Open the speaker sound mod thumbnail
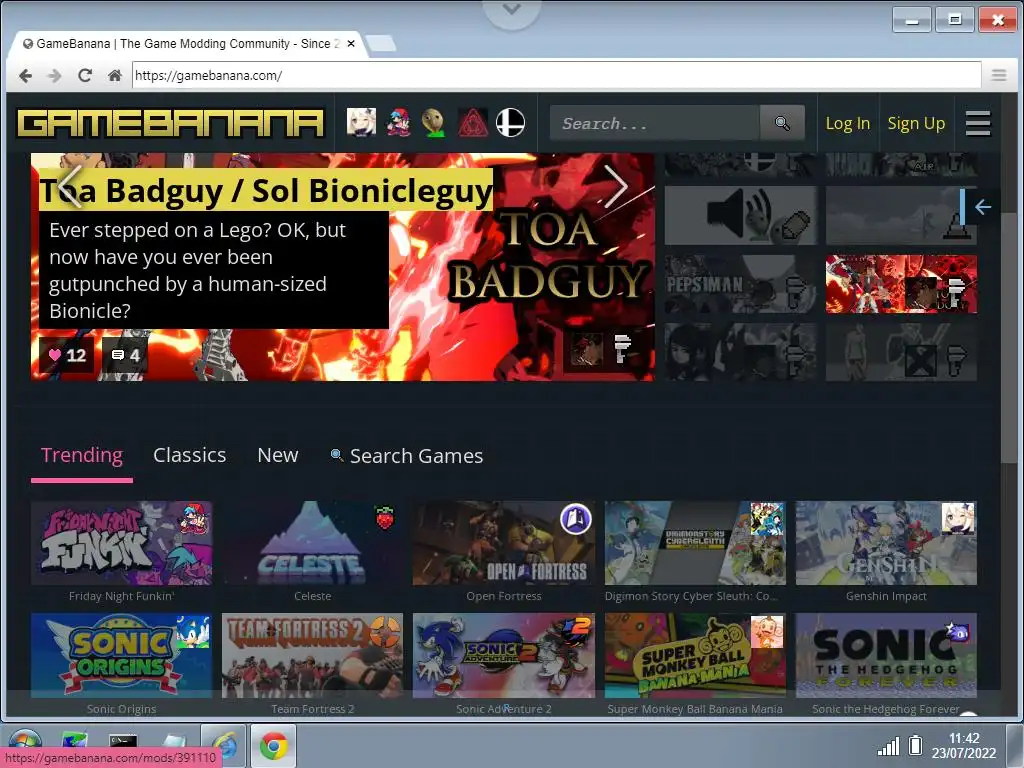 click(x=741, y=216)
